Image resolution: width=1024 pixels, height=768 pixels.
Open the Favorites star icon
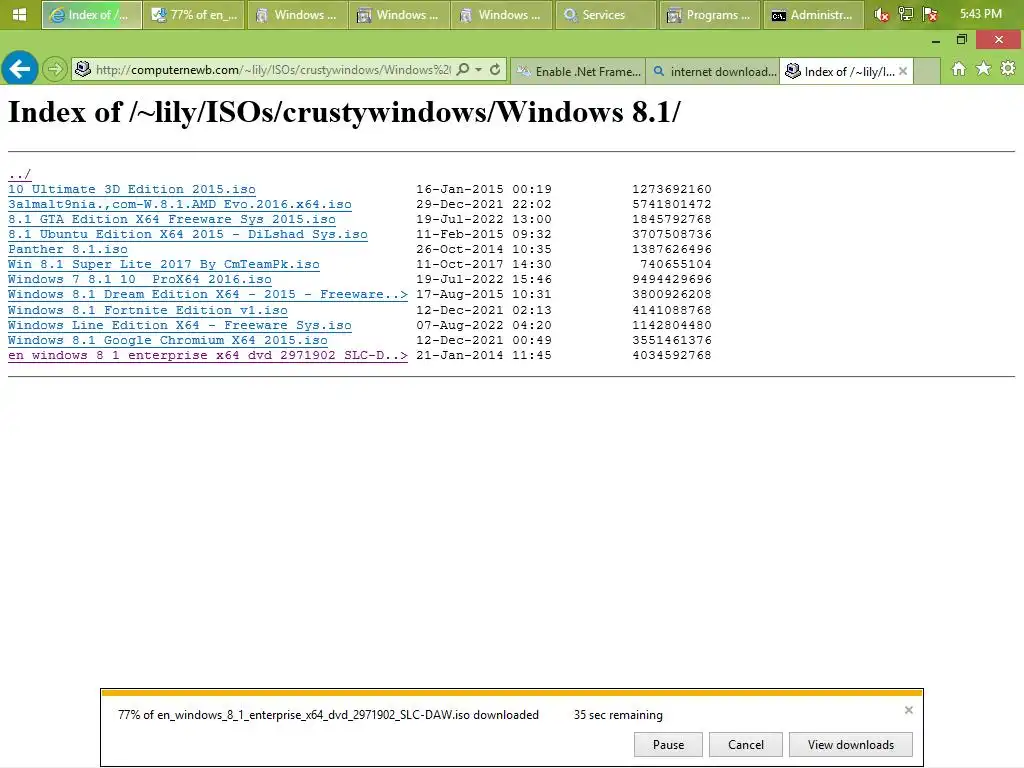tap(984, 69)
